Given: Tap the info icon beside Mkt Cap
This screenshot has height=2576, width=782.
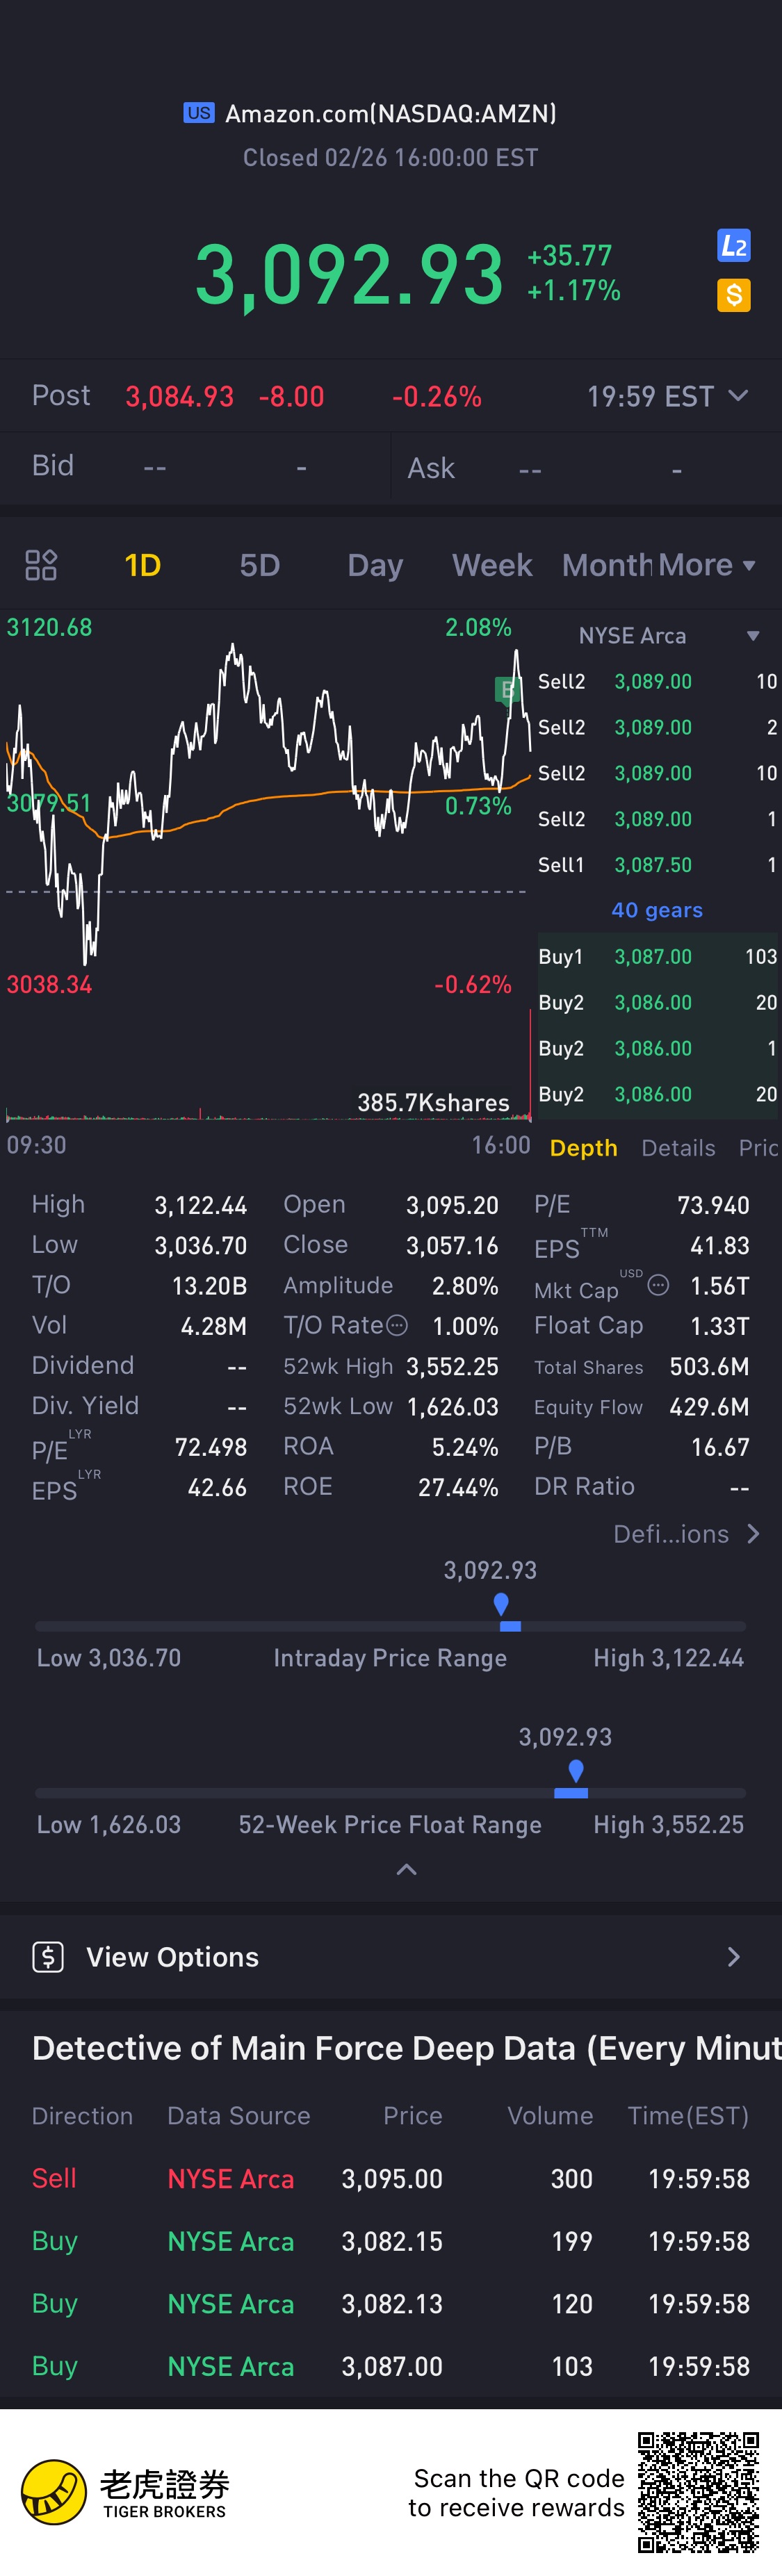Looking at the screenshot, I should (658, 1285).
